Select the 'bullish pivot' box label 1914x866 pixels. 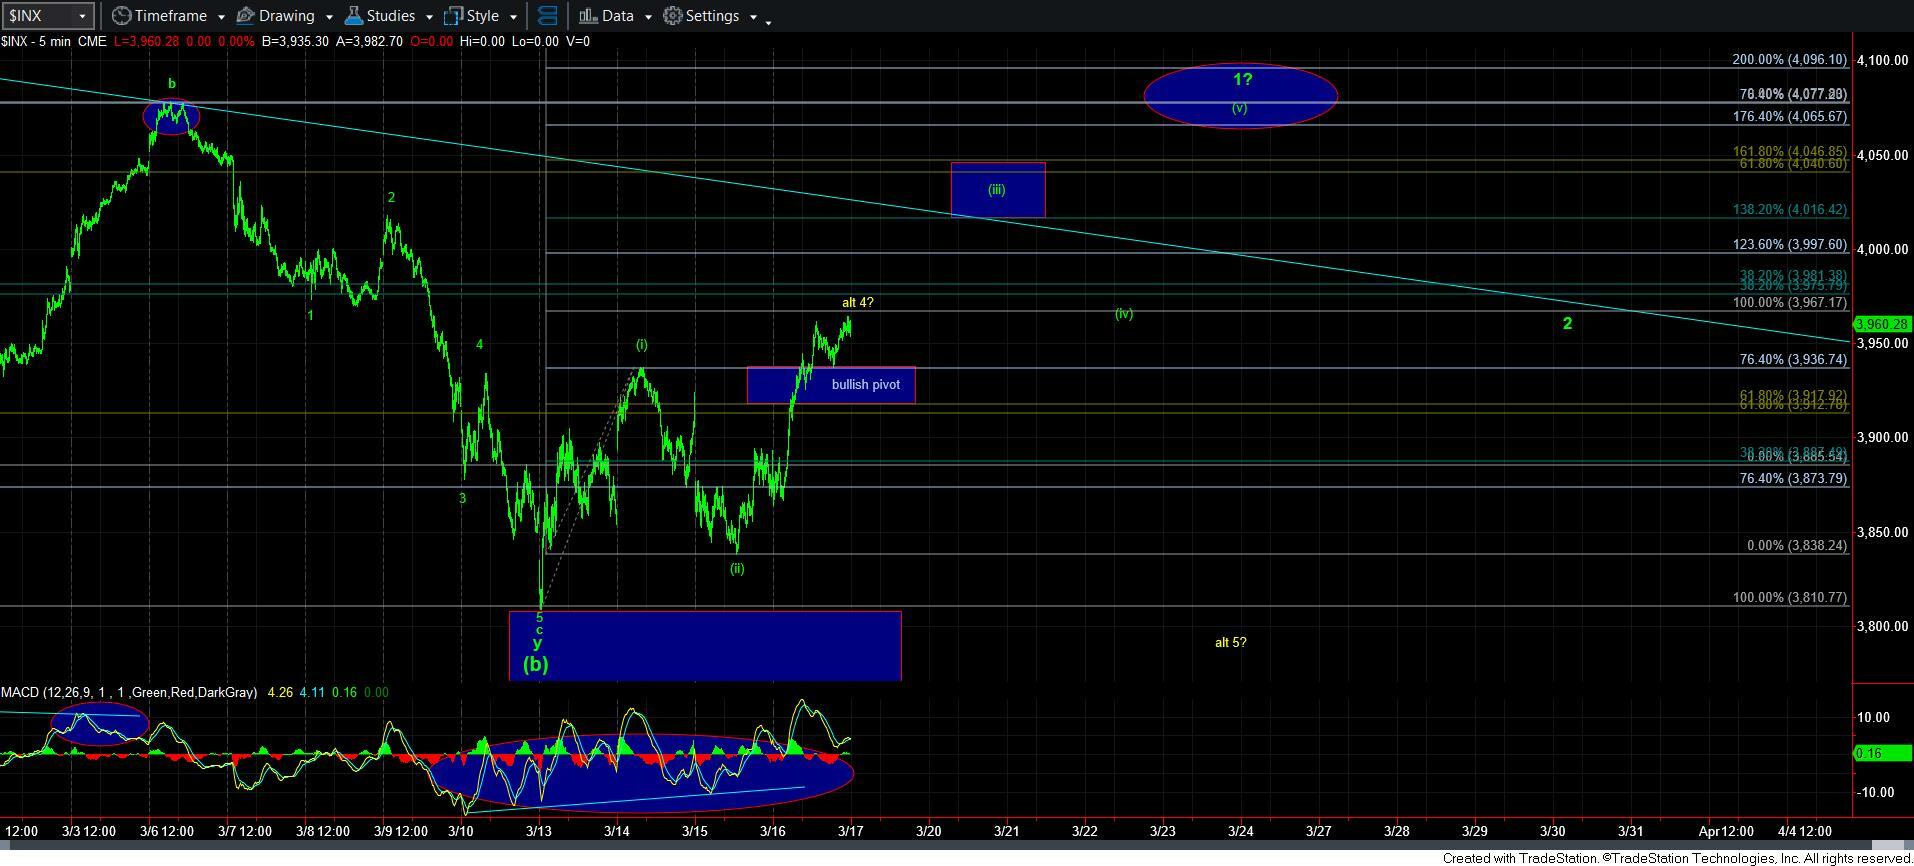(866, 384)
